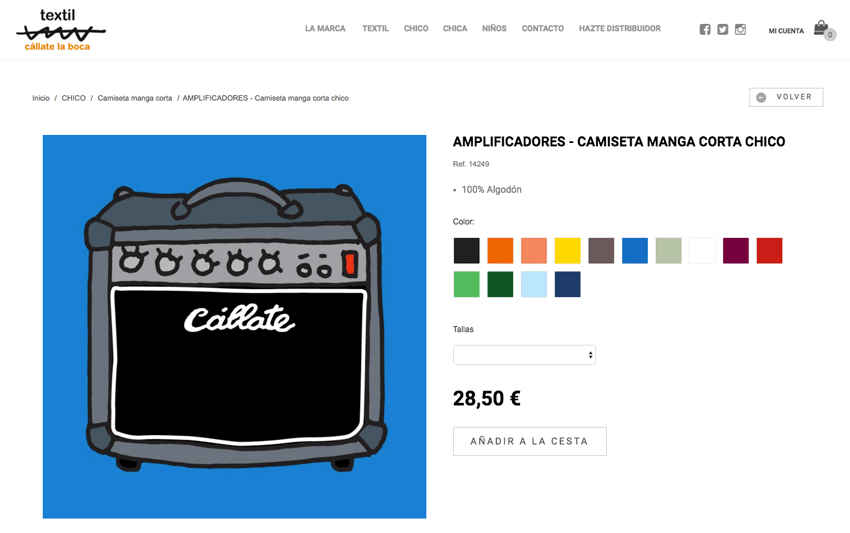Screen dimensions: 850x533
Task: Open the LA MARCA menu item
Action: coord(325,28)
